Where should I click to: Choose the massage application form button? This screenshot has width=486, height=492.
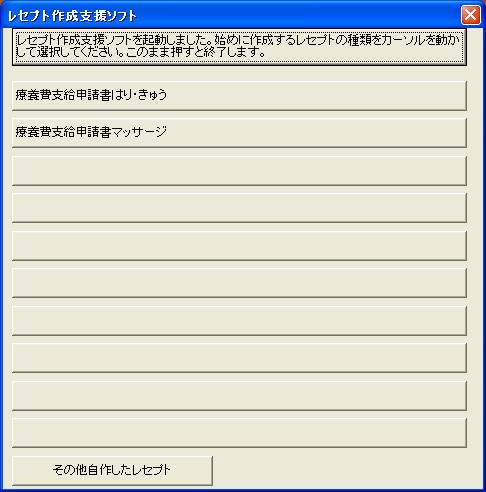[239, 133]
